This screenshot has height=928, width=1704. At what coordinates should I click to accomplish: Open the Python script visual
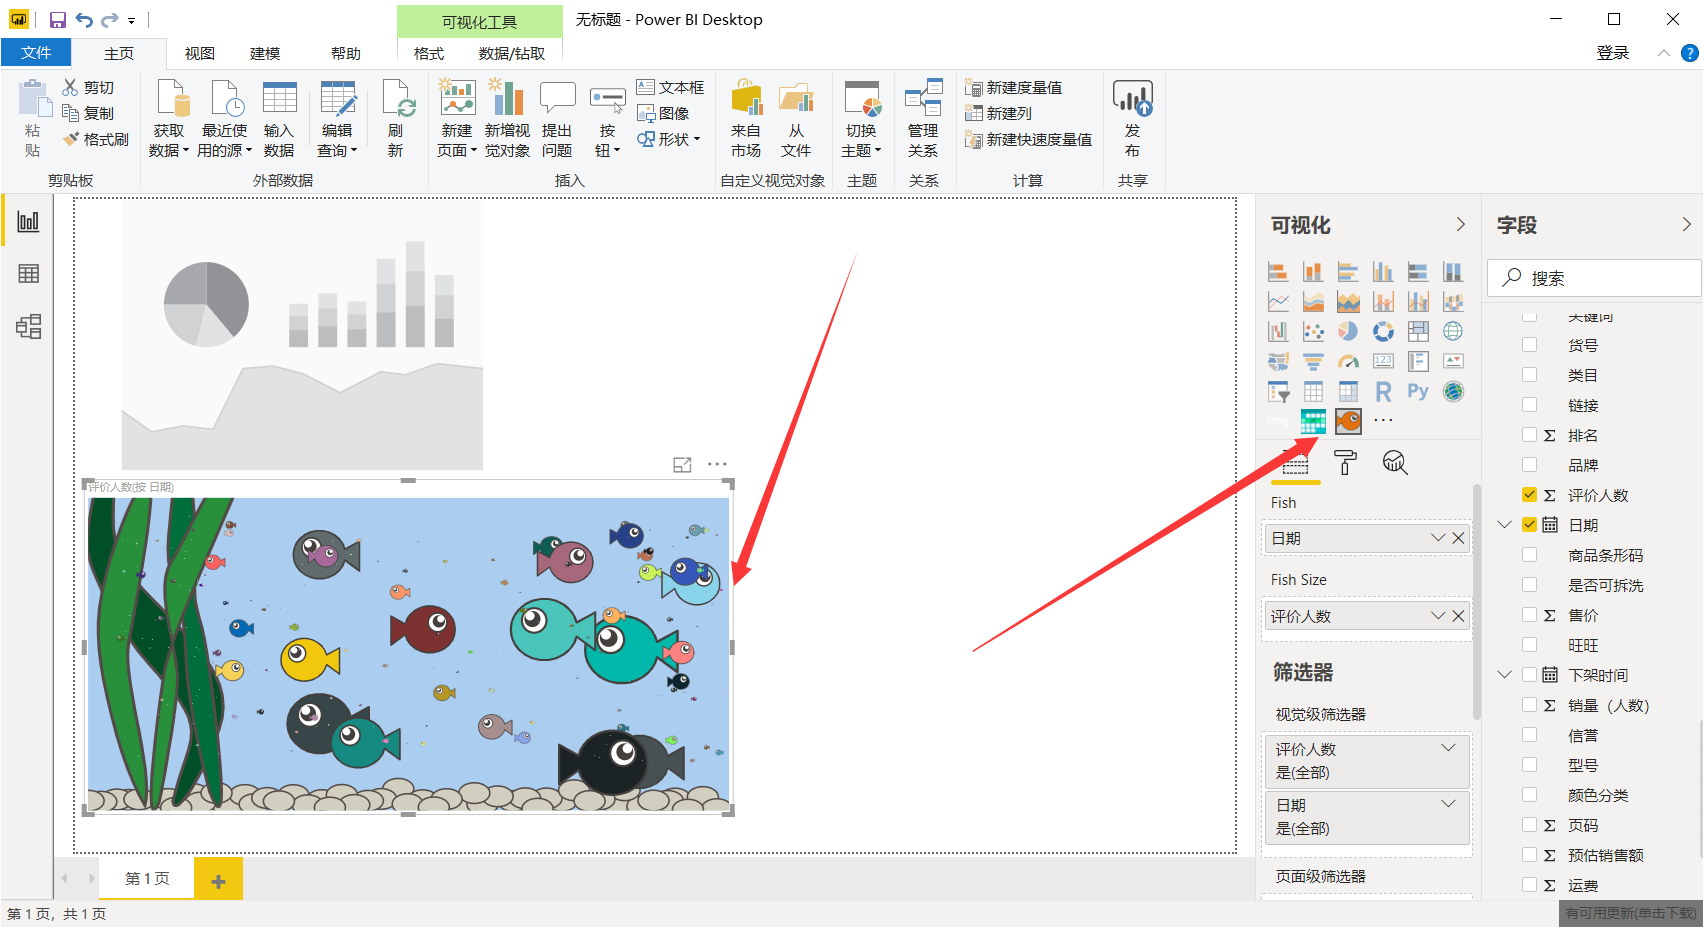[1417, 391]
